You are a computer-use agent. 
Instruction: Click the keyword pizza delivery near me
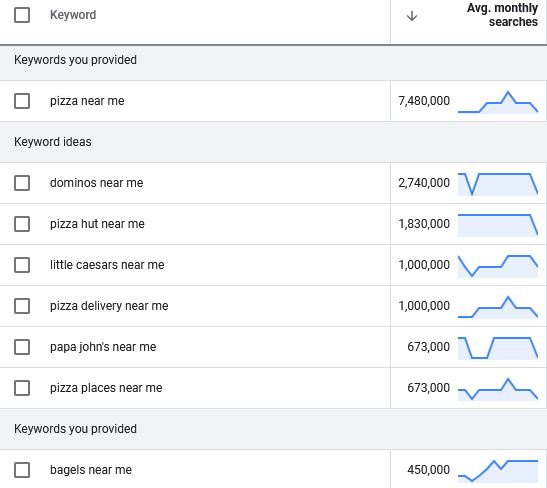109,306
